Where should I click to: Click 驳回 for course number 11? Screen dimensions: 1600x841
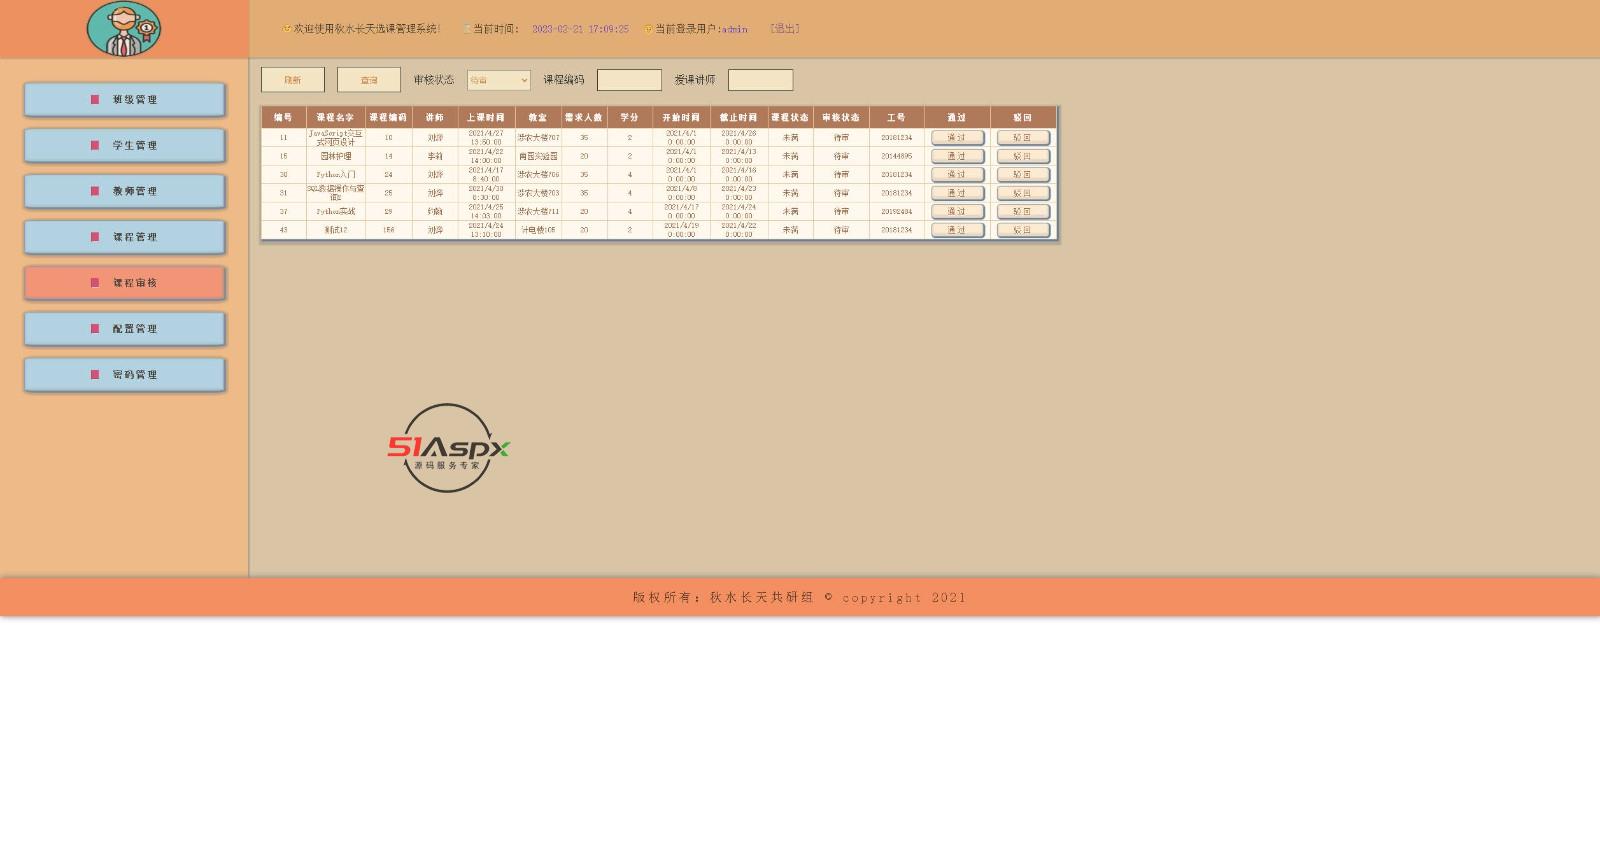(x=1023, y=138)
